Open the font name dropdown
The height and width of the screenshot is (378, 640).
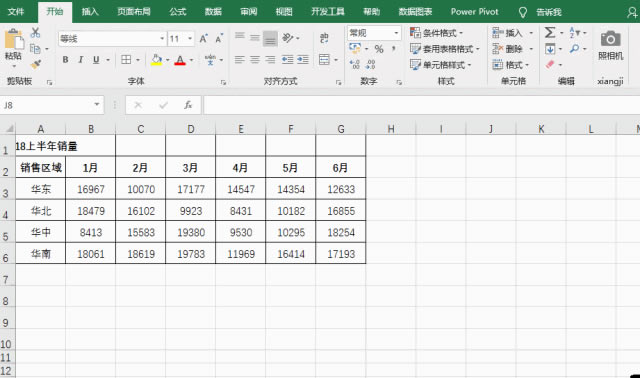[162, 39]
